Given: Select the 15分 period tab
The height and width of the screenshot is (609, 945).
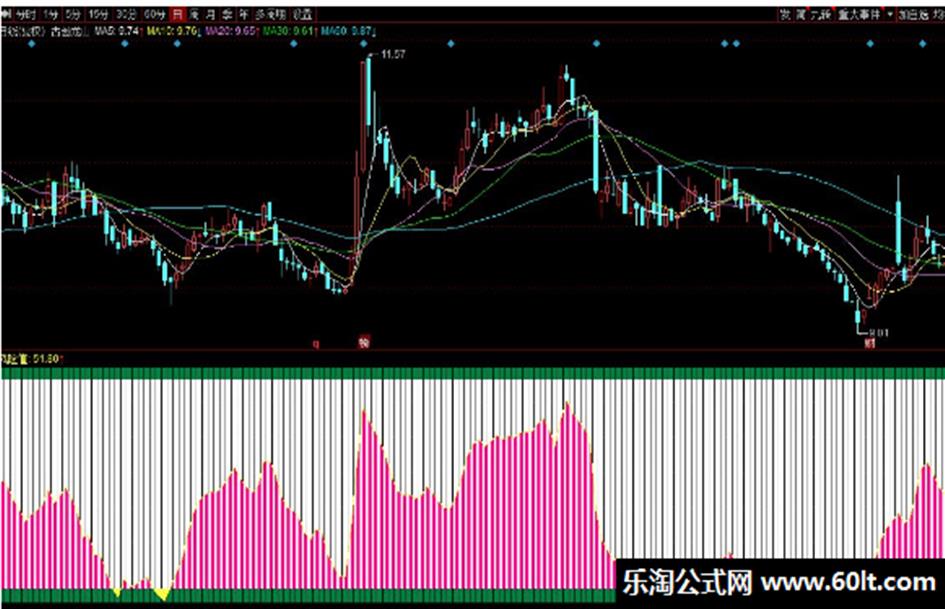Looking at the screenshot, I should coord(98,14).
